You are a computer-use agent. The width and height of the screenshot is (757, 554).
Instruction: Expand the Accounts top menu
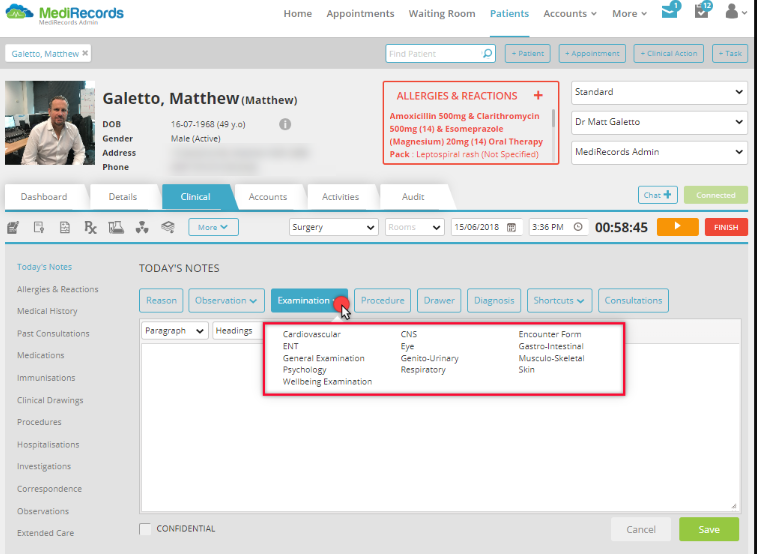[x=570, y=14]
